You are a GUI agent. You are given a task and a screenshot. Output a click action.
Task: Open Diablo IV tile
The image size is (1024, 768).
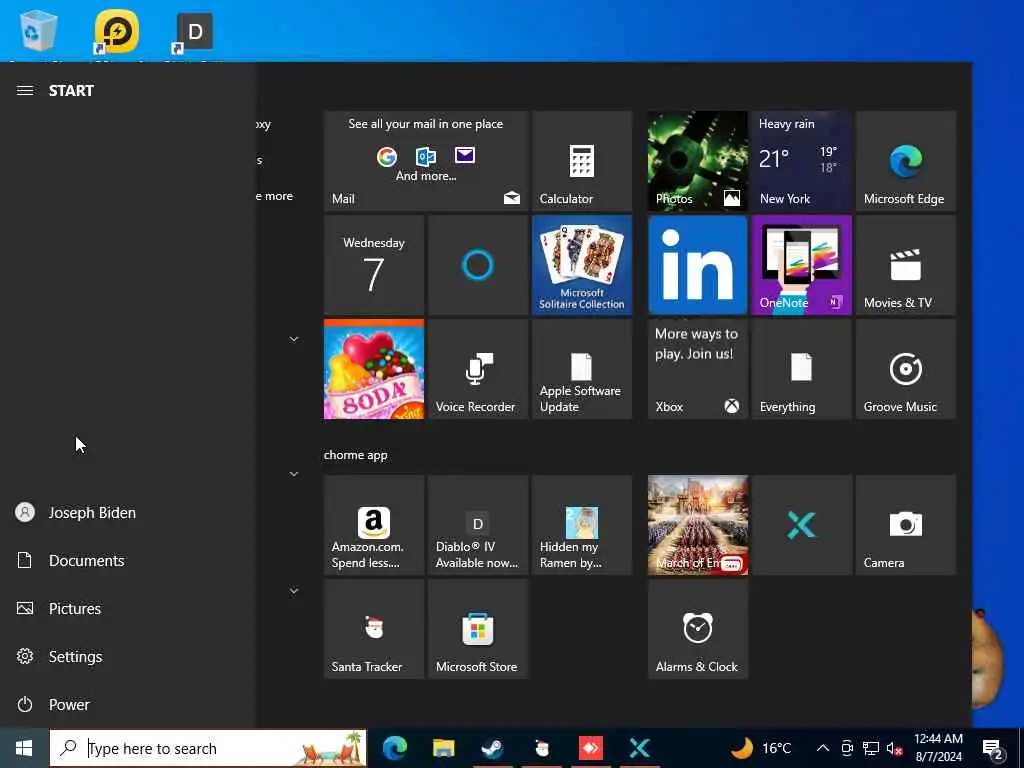click(477, 525)
